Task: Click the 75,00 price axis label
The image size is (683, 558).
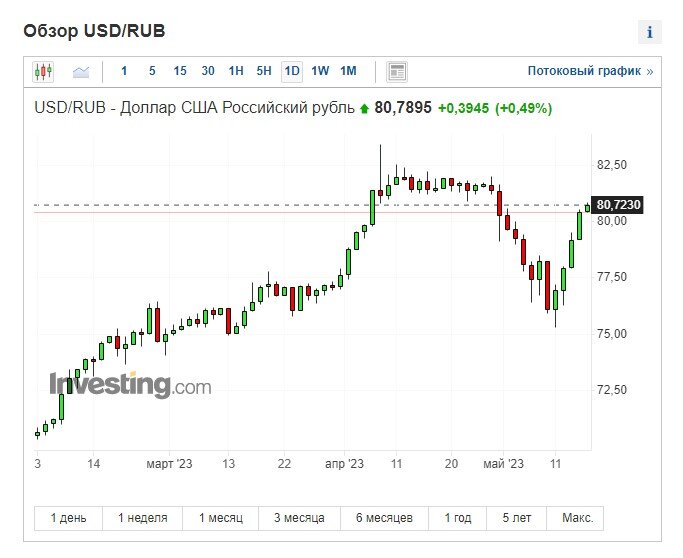Action: click(612, 334)
